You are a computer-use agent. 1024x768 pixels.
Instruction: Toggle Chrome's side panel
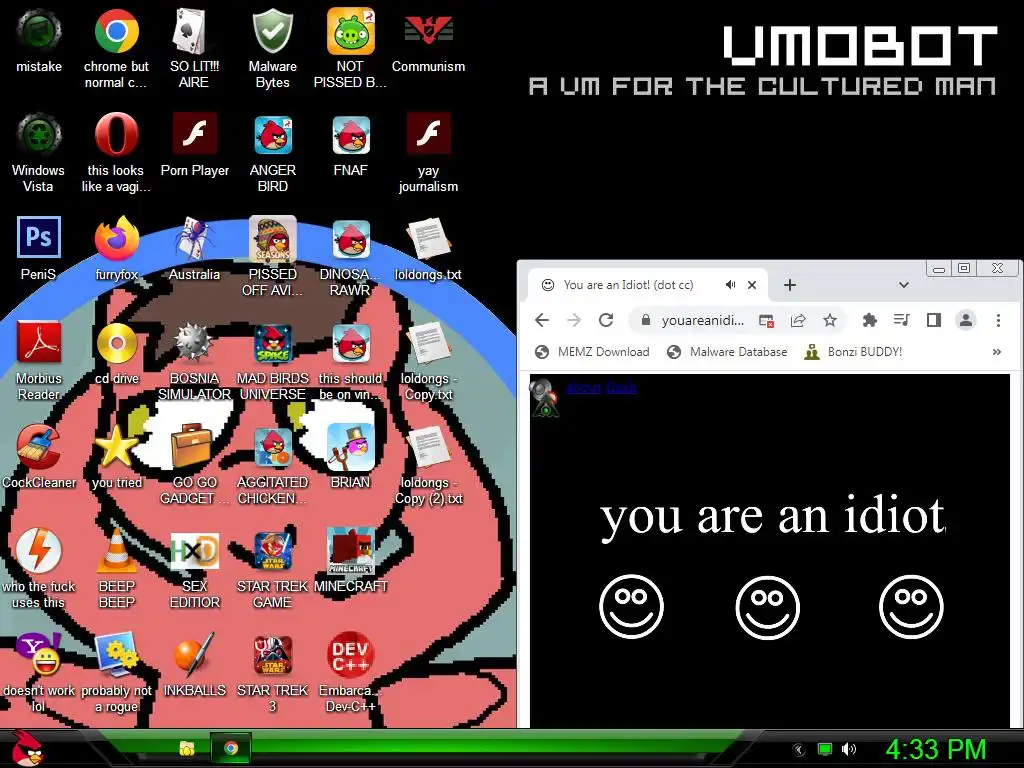click(x=934, y=320)
